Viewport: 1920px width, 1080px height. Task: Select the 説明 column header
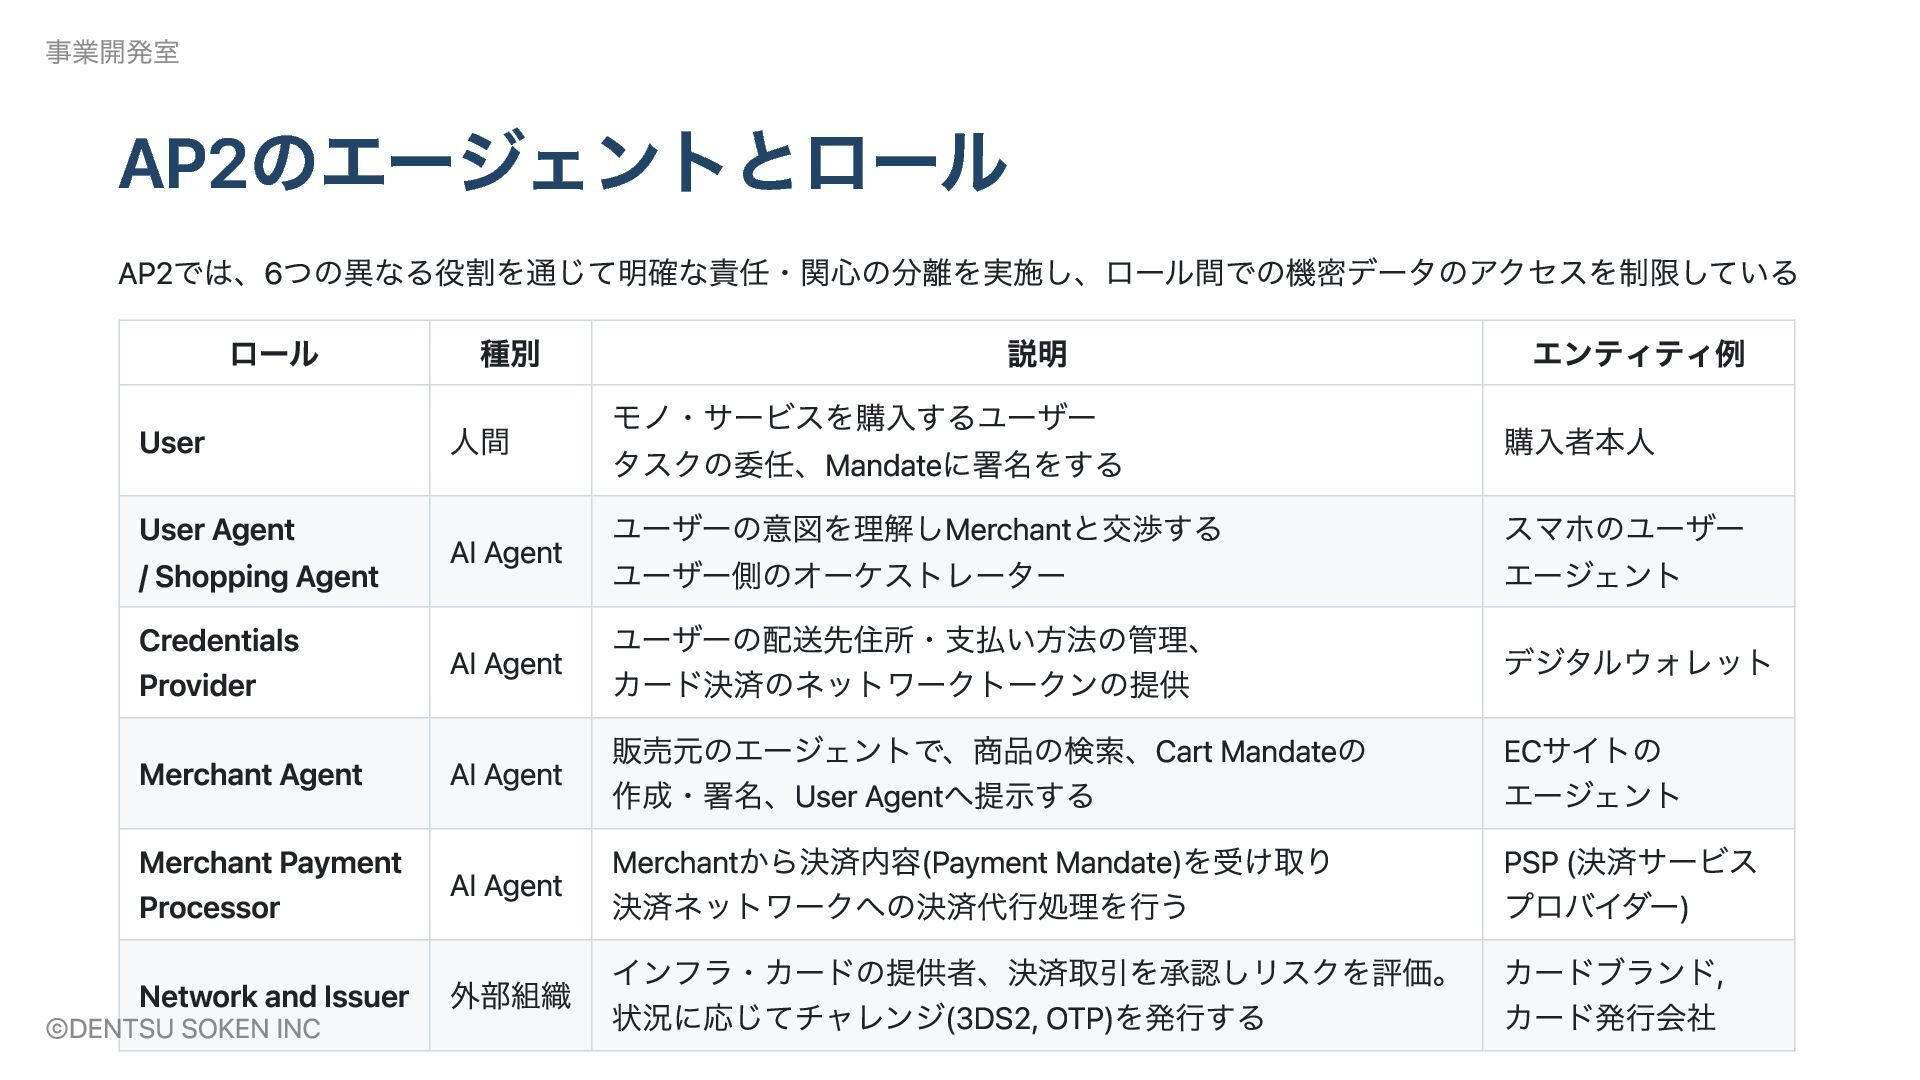(1036, 354)
